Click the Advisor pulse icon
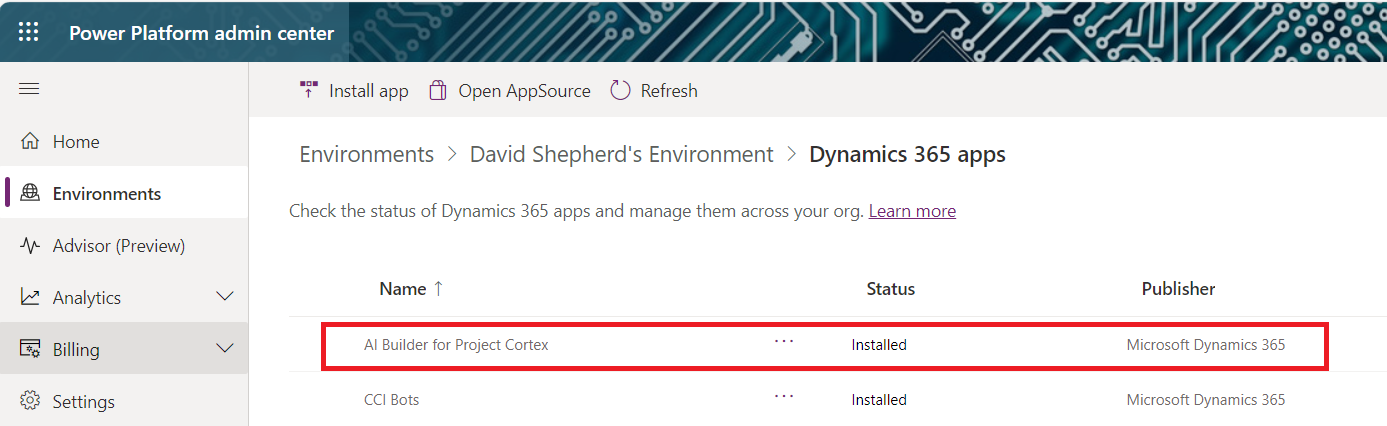Viewport: 1387px width, 426px height. (x=30, y=245)
